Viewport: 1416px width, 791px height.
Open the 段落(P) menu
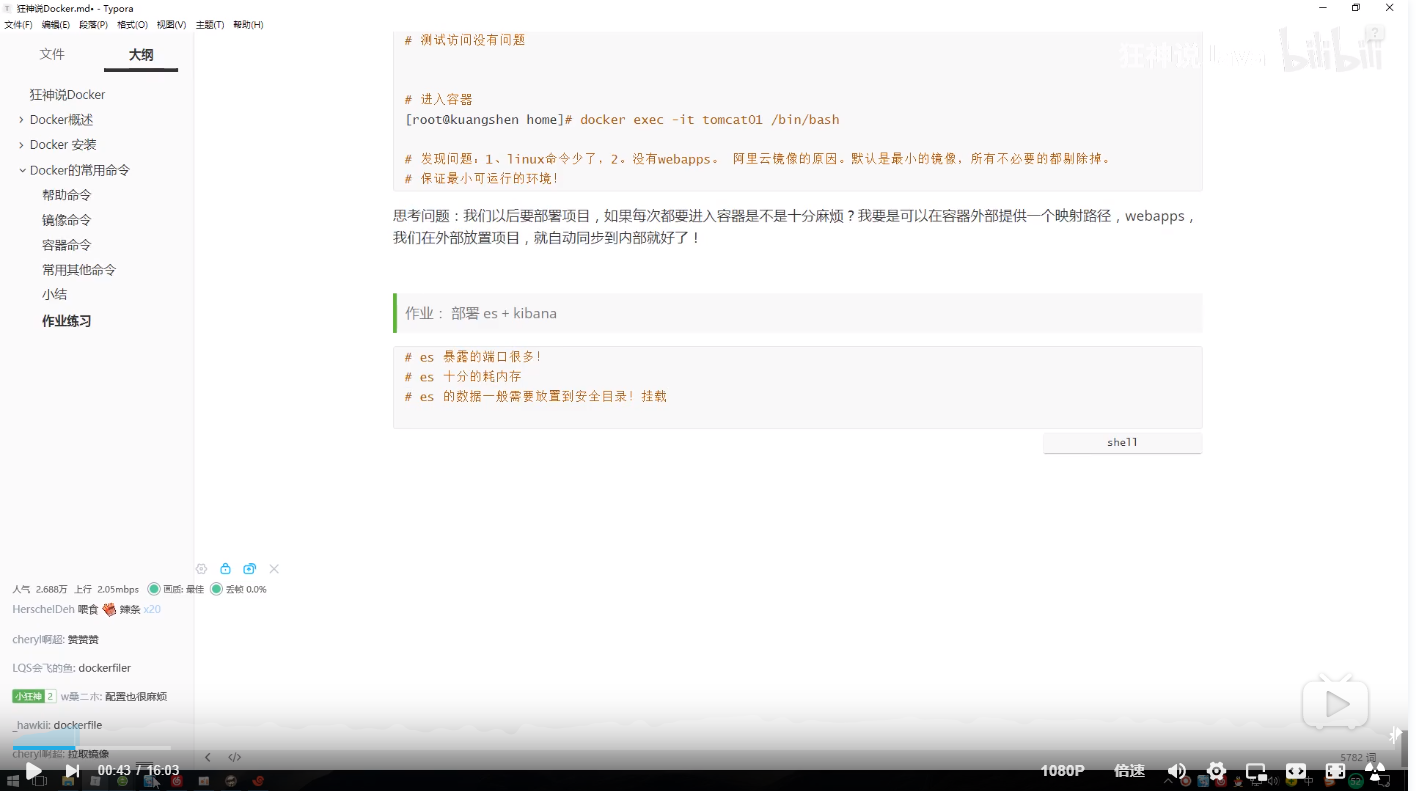(93, 25)
